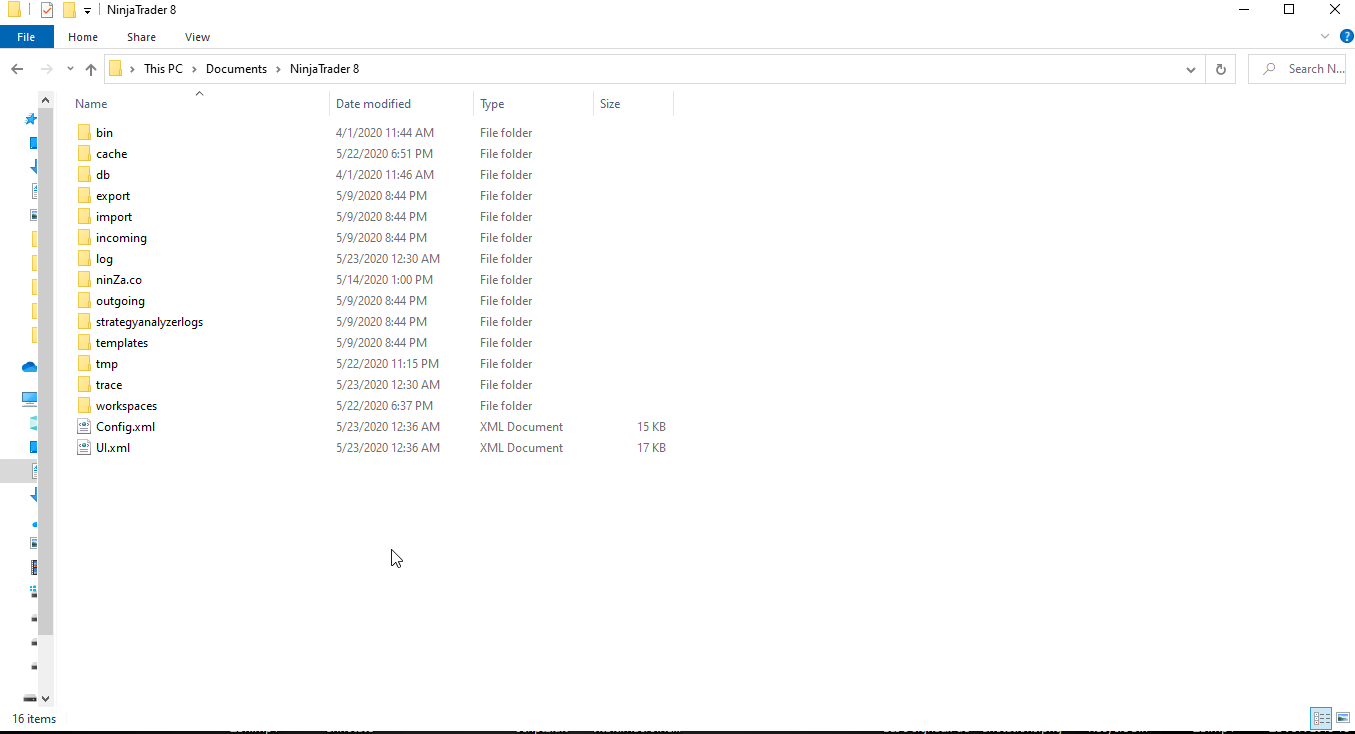Click the navigation pane scroll up arrow
Viewport: 1355px width, 734px height.
tap(45, 100)
